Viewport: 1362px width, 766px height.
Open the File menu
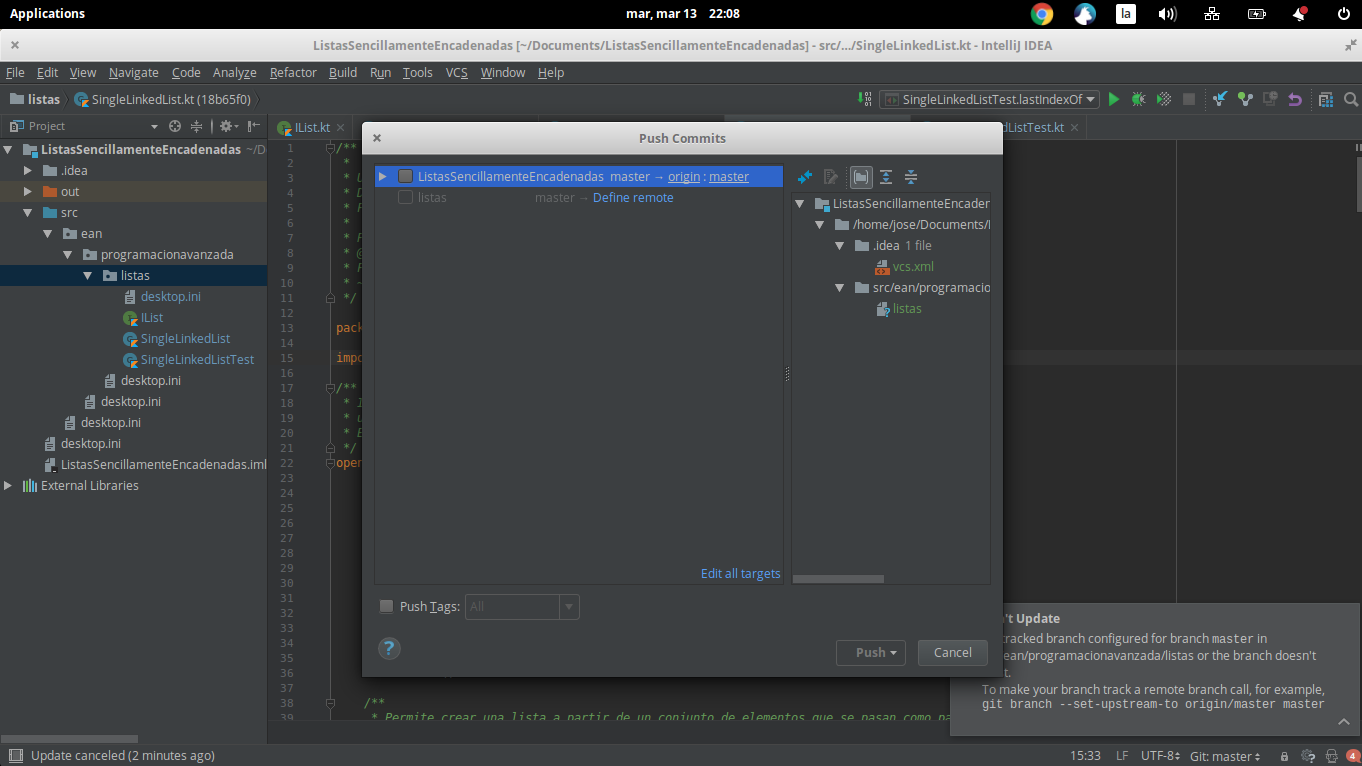pos(15,72)
